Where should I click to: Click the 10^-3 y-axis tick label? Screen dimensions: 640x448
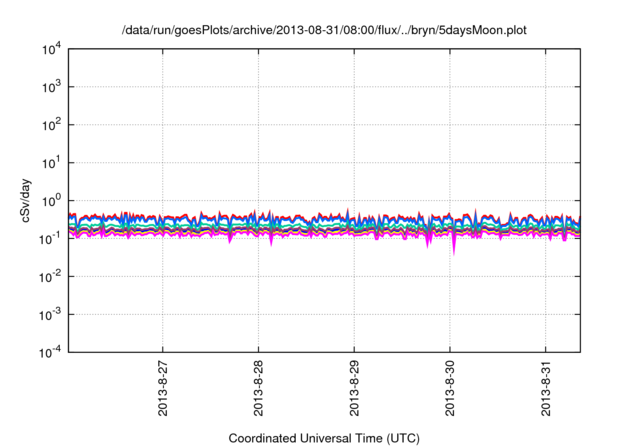[x=50, y=315]
